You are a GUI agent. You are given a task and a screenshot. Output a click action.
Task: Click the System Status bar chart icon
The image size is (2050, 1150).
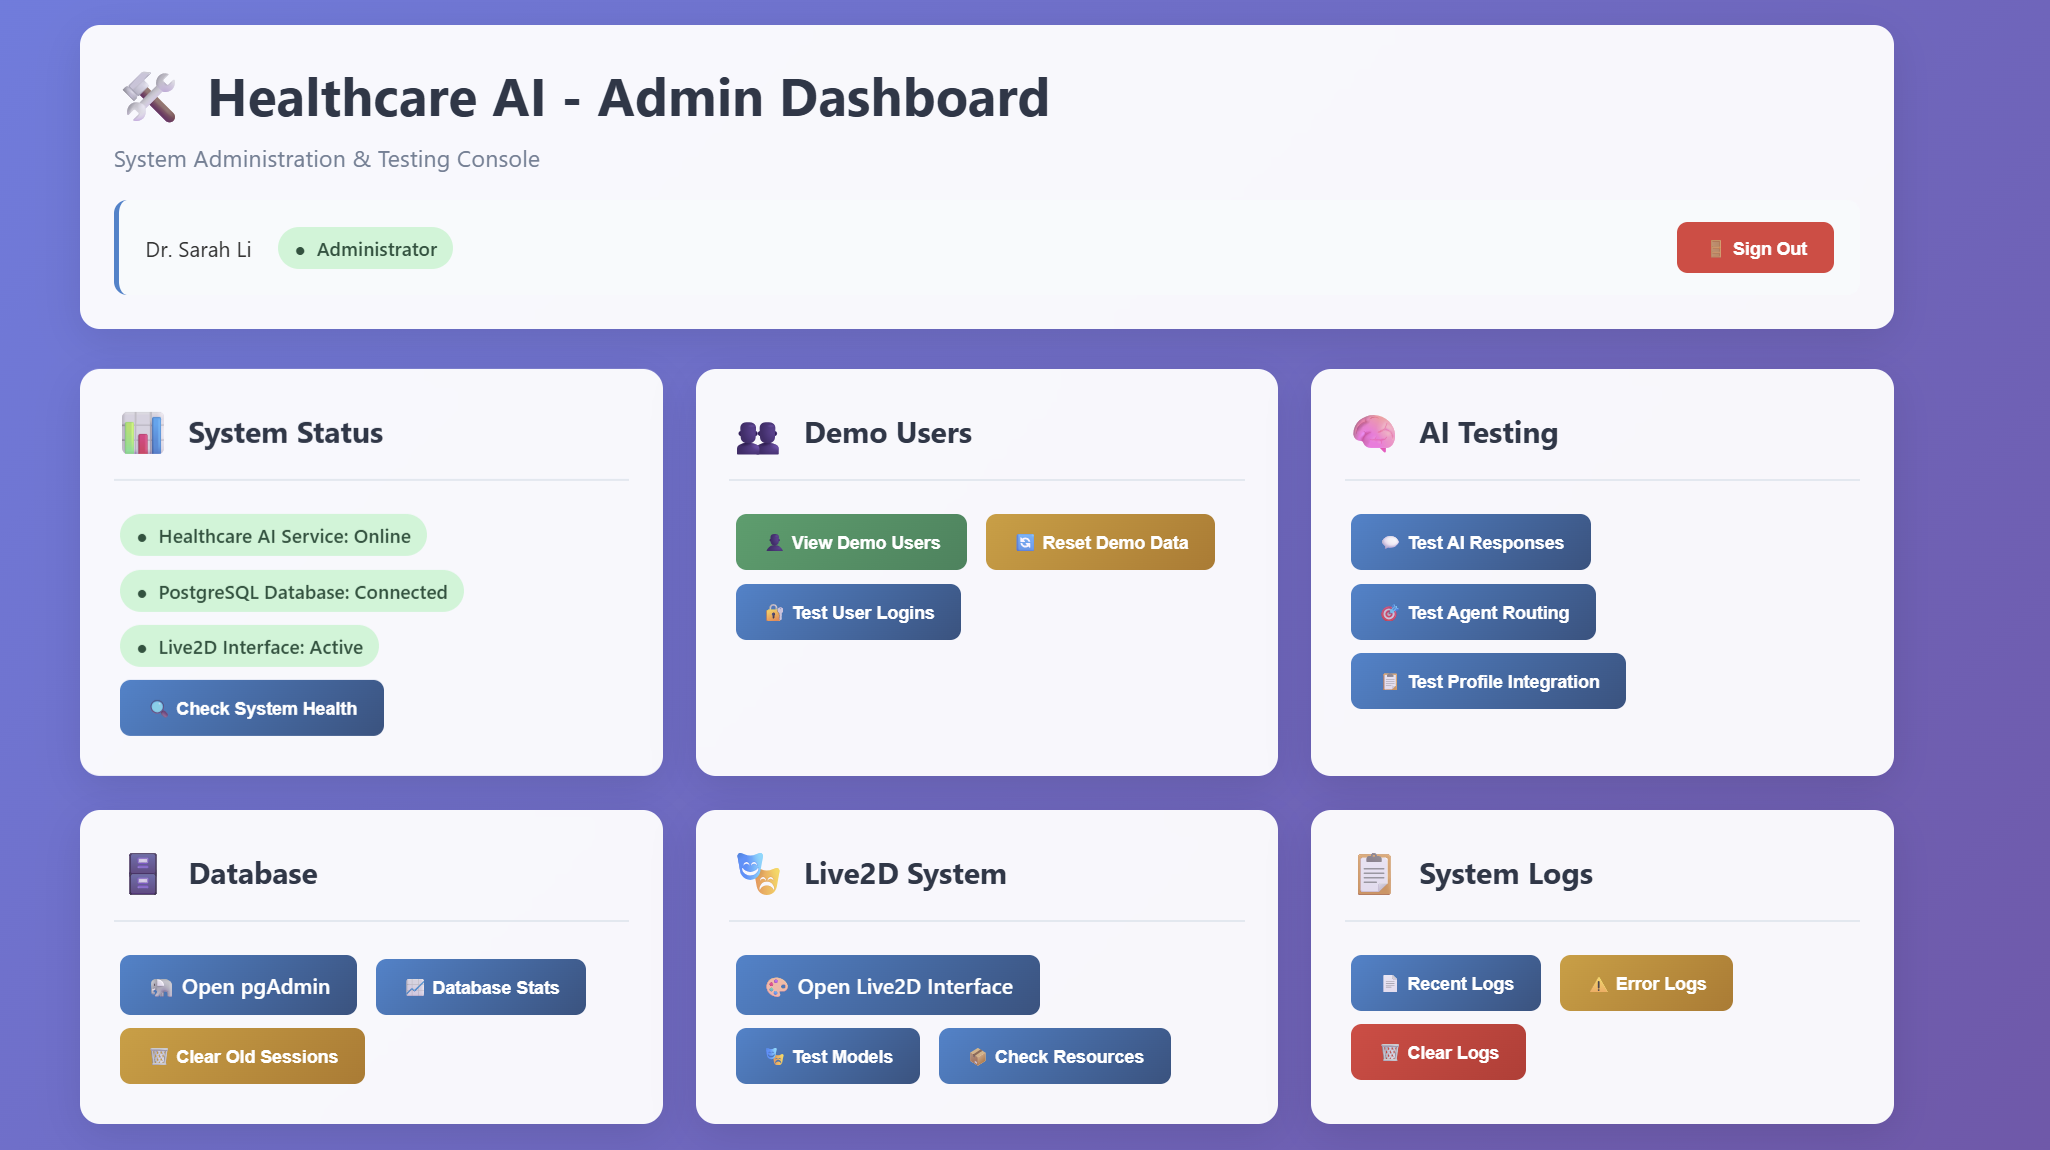(x=142, y=433)
